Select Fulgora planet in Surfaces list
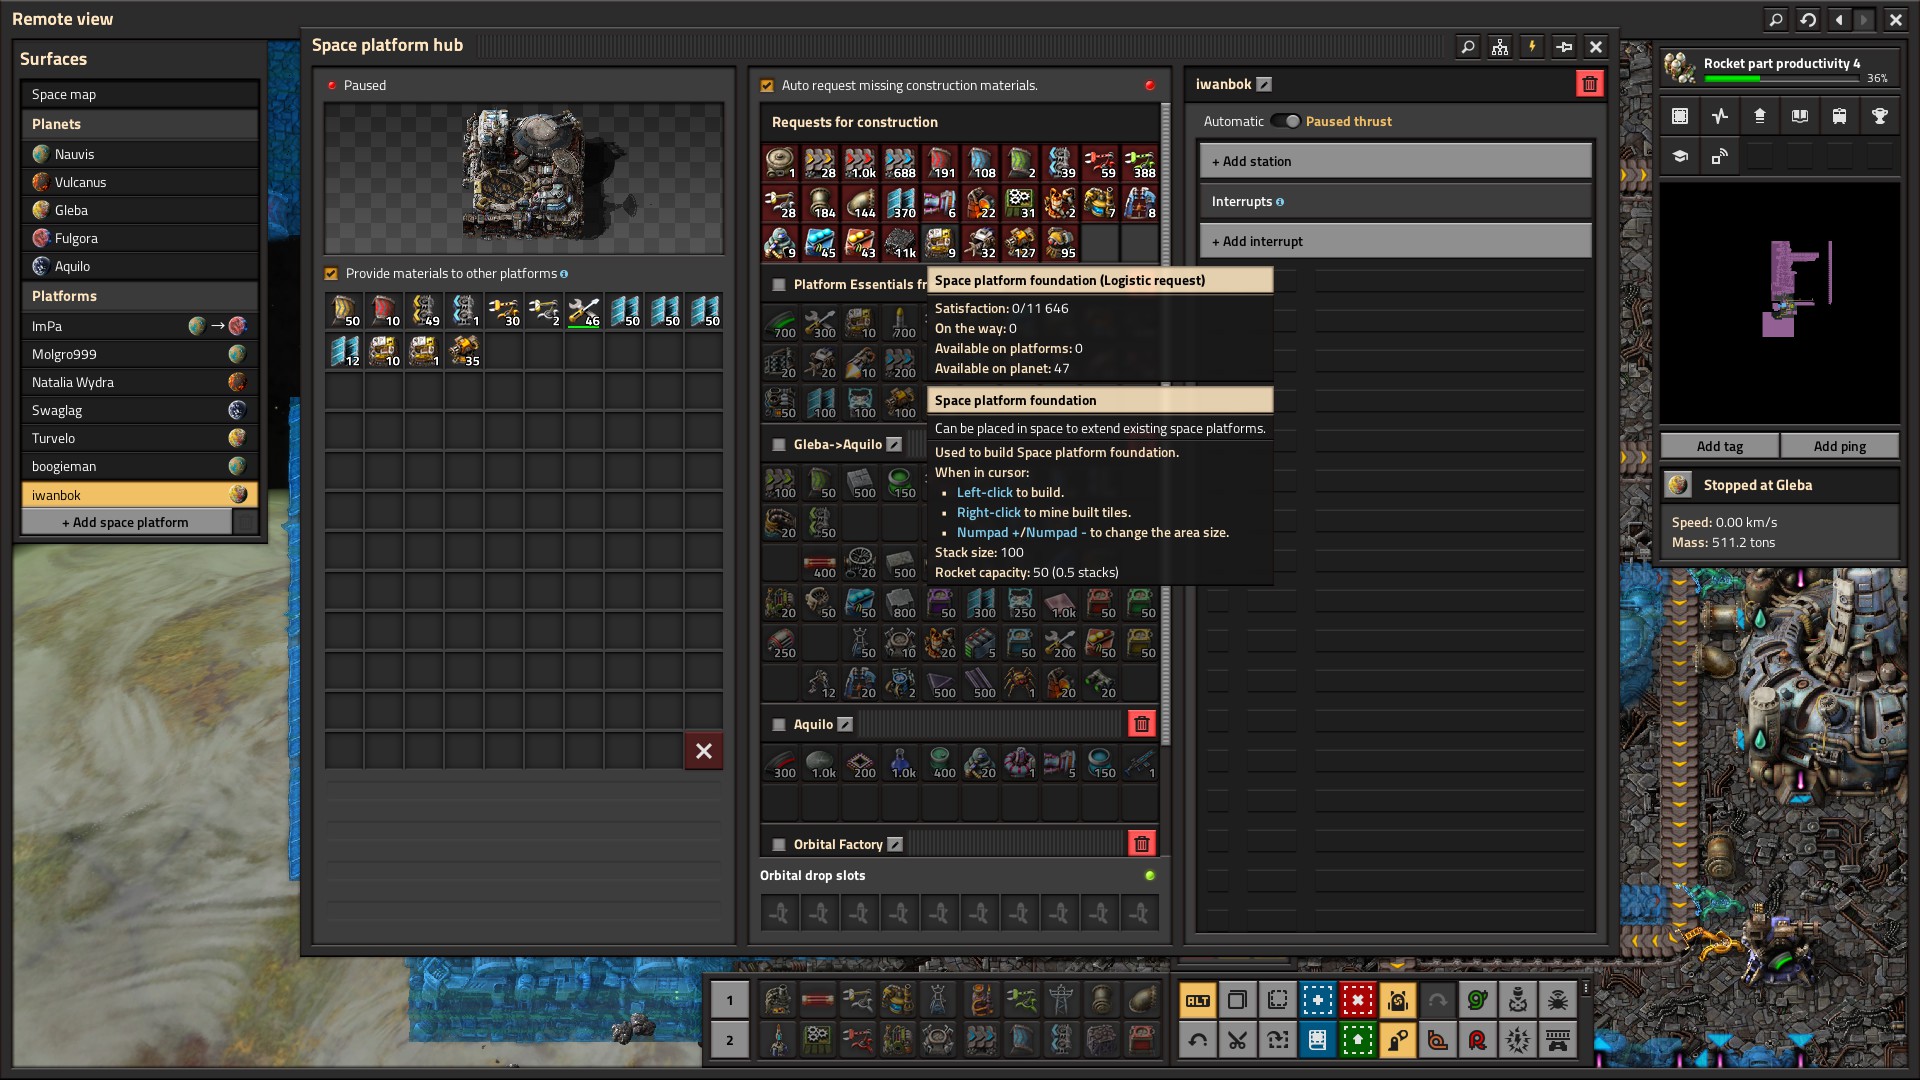Image resolution: width=1920 pixels, height=1080 pixels. [140, 238]
